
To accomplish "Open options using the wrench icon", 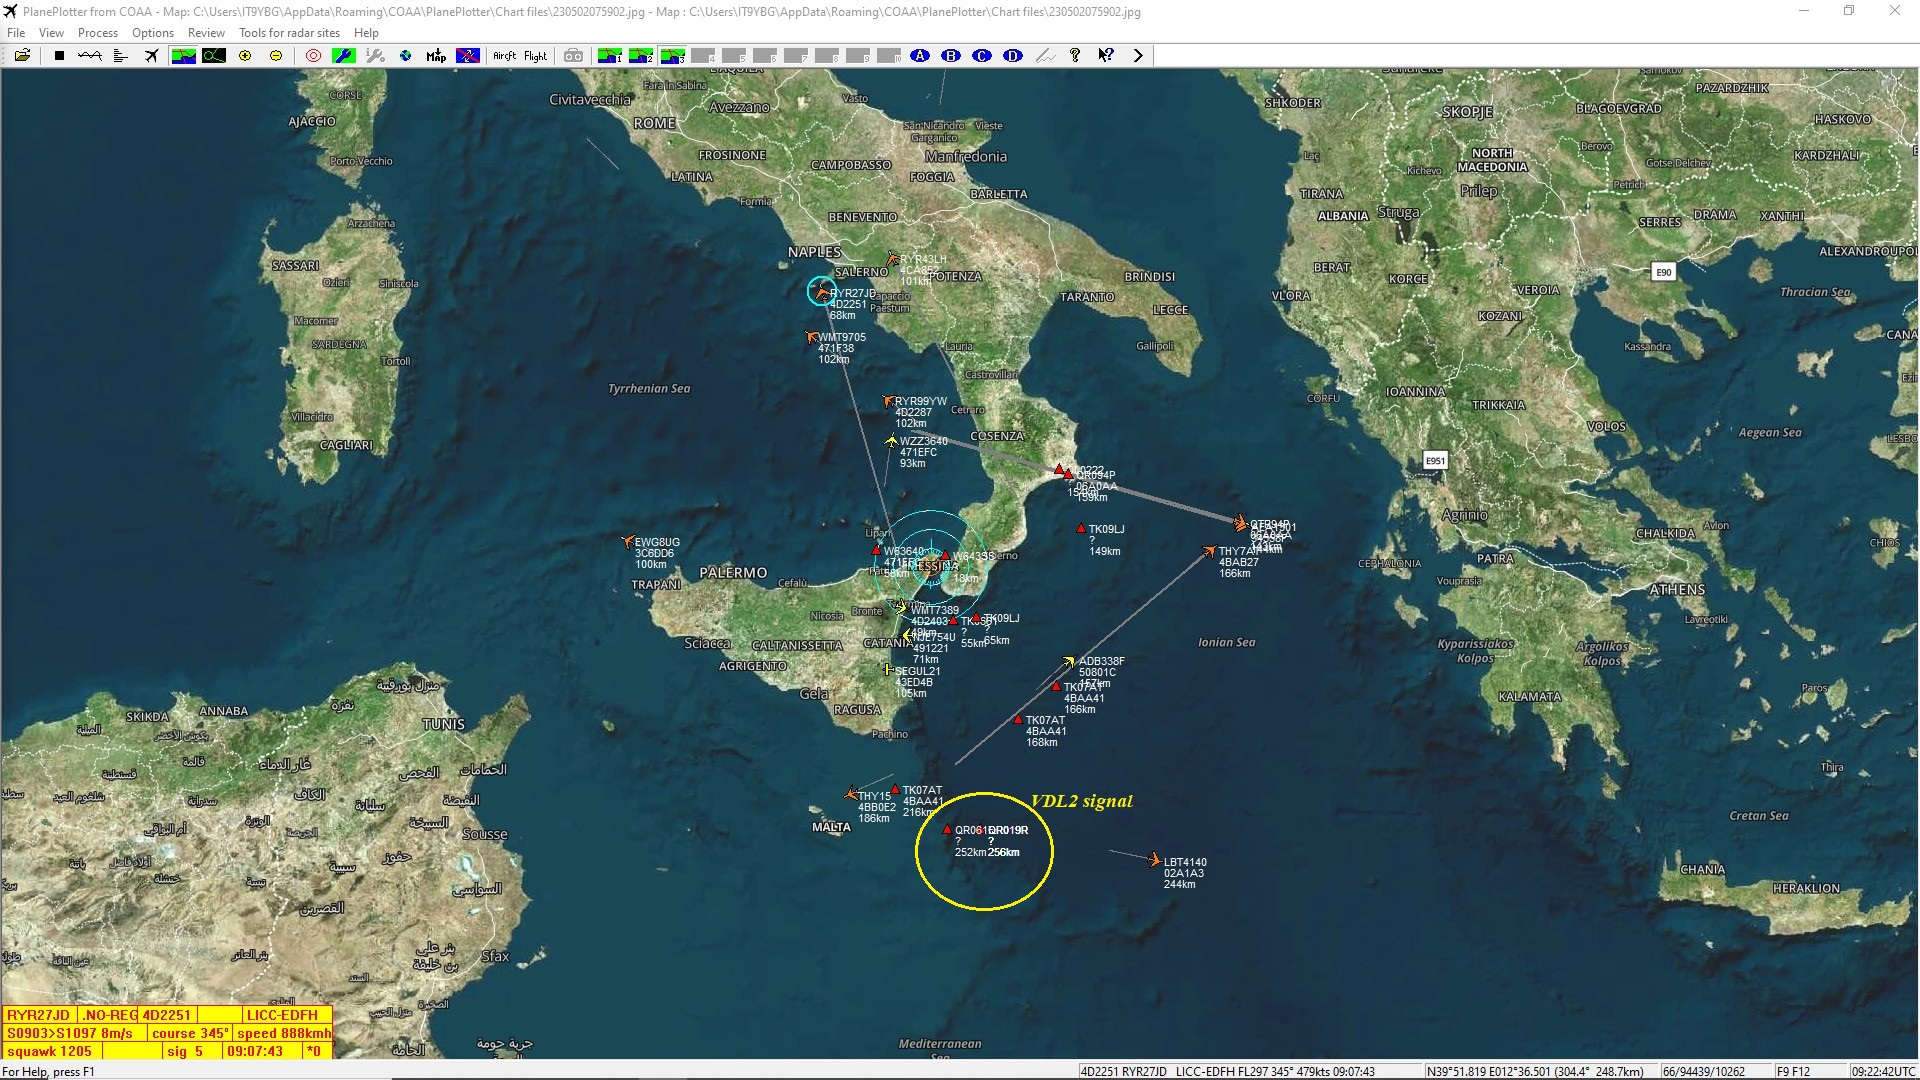I will click(x=344, y=56).
